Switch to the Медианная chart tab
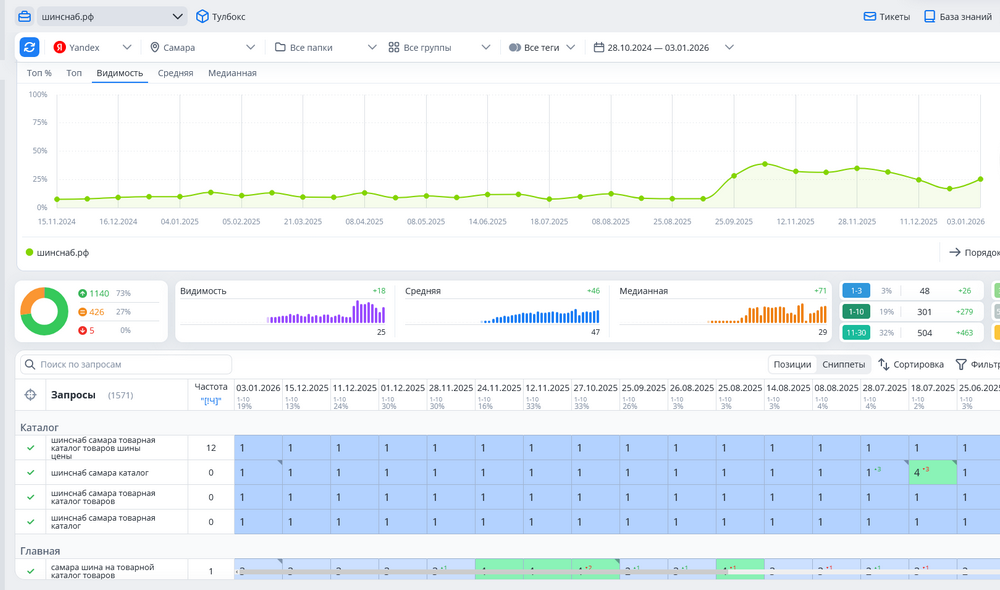This screenshot has height=590, width=1000. coord(232,73)
